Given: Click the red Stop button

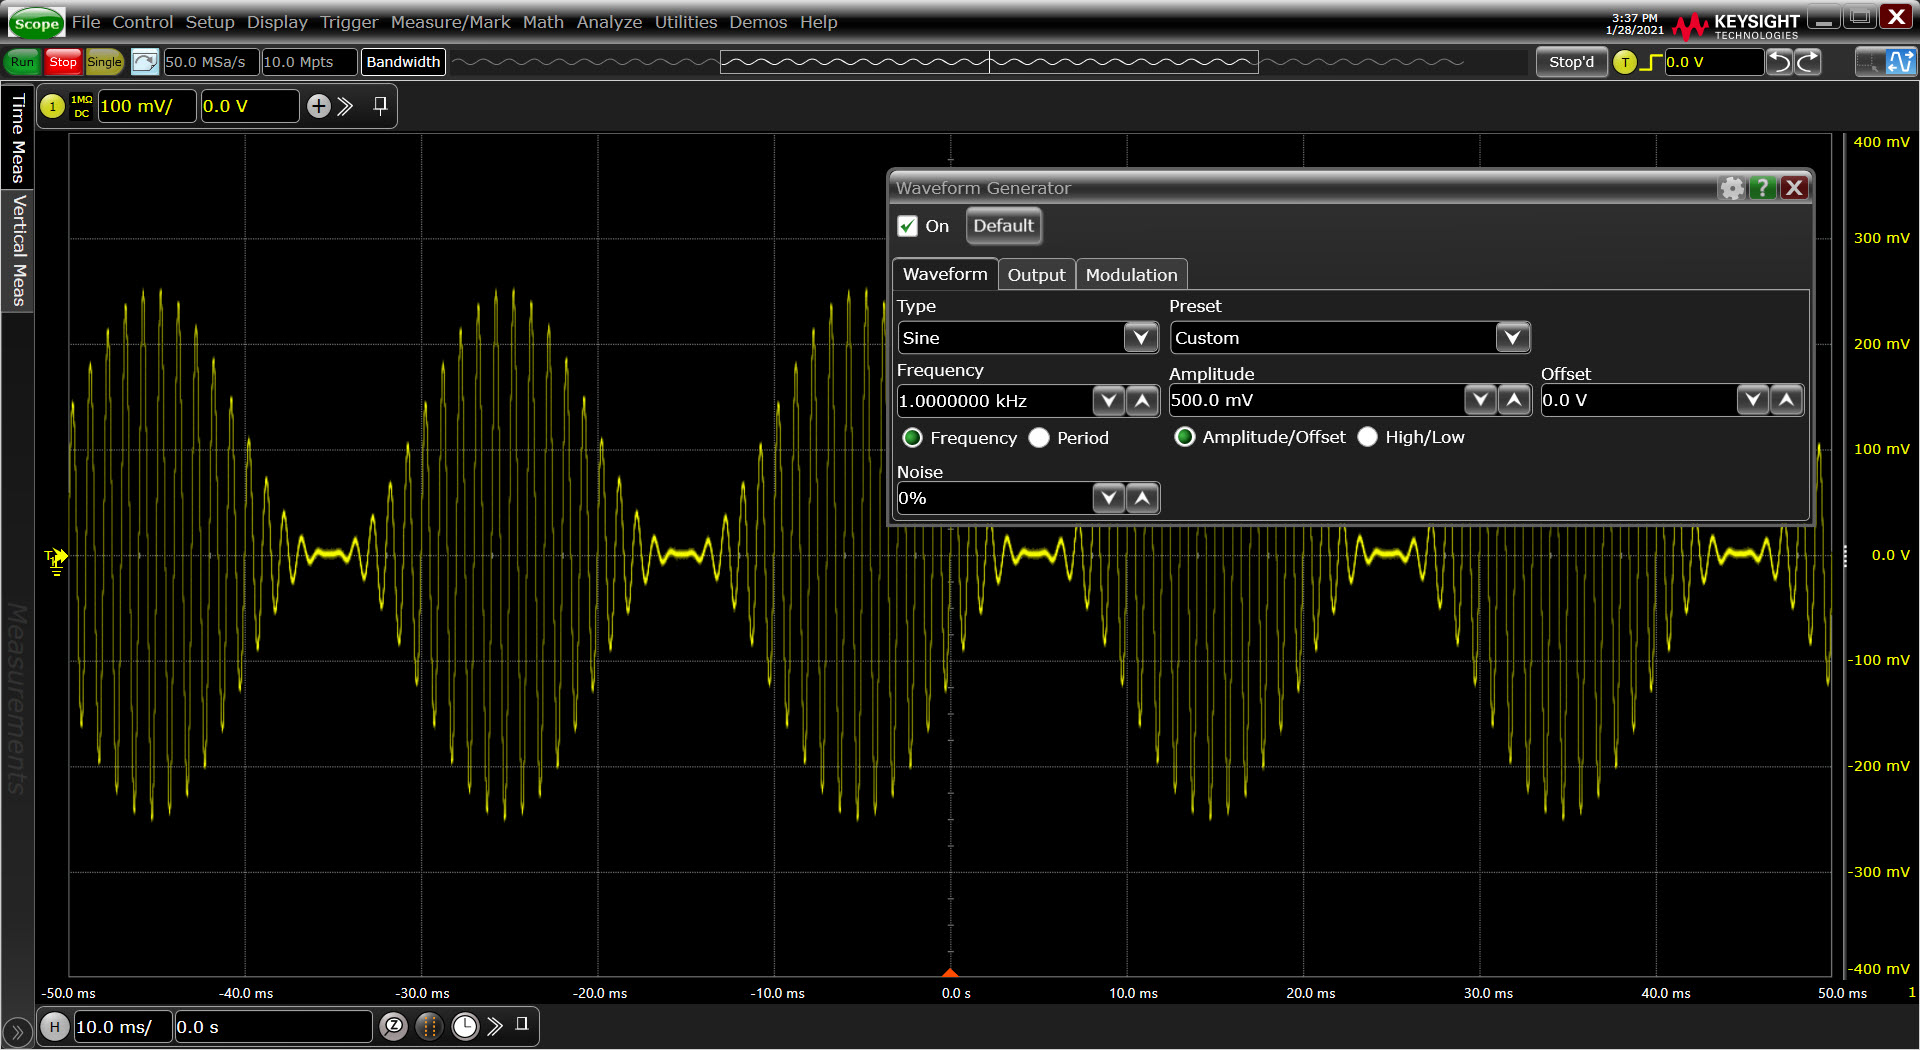Looking at the screenshot, I should coord(63,62).
